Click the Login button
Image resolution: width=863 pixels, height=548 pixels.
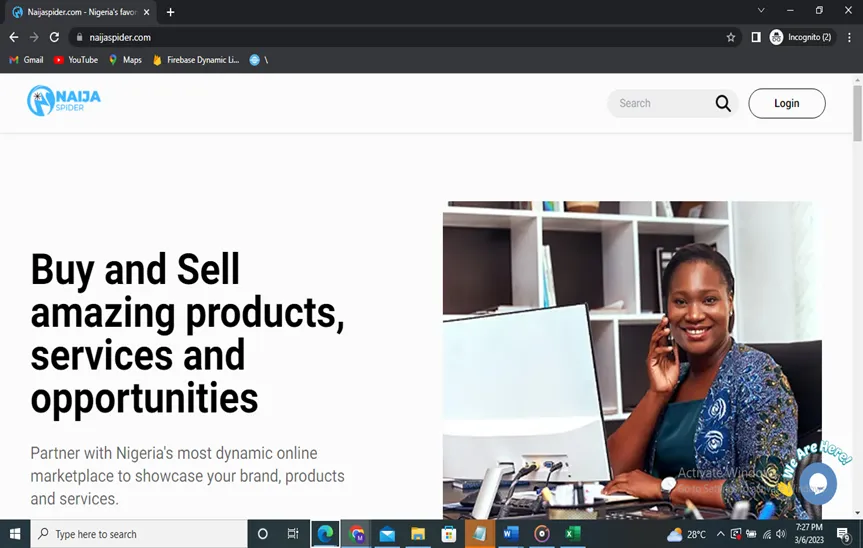click(x=786, y=103)
